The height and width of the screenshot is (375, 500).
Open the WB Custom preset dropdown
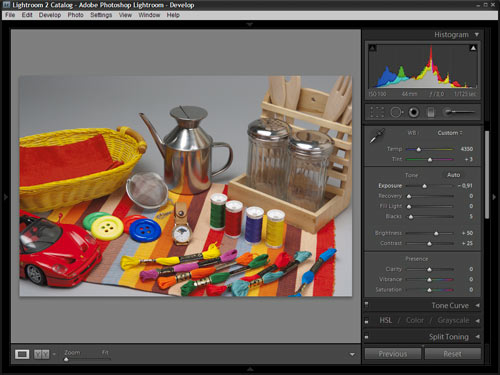pyautogui.click(x=450, y=133)
